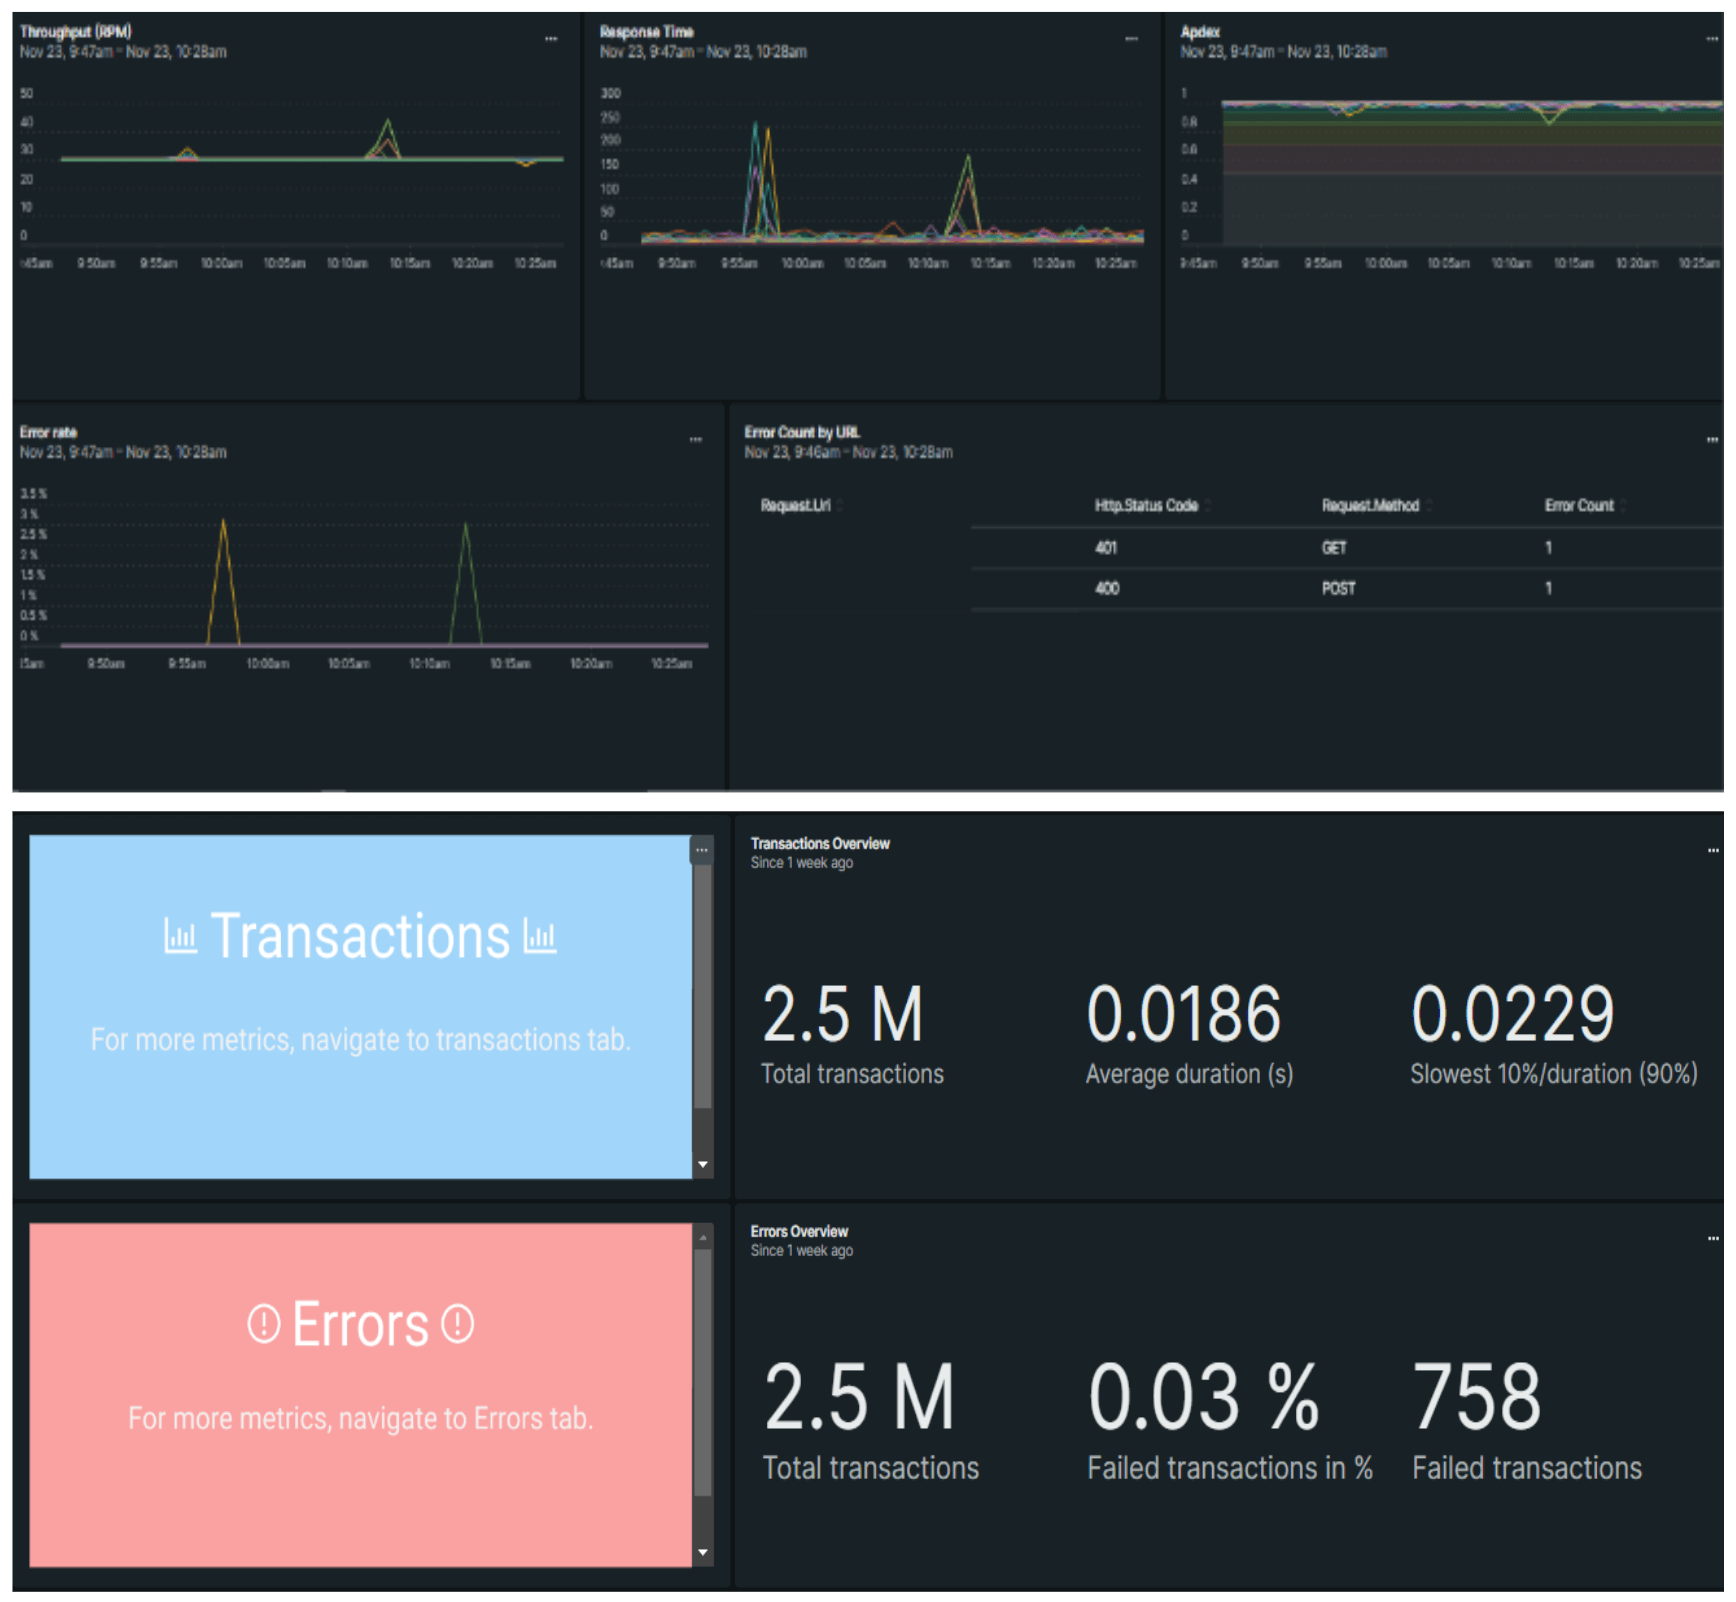Screen dimensions: 1736x1602
Task: Click scroll-up arrow in Errors tile
Action: (x=703, y=1239)
